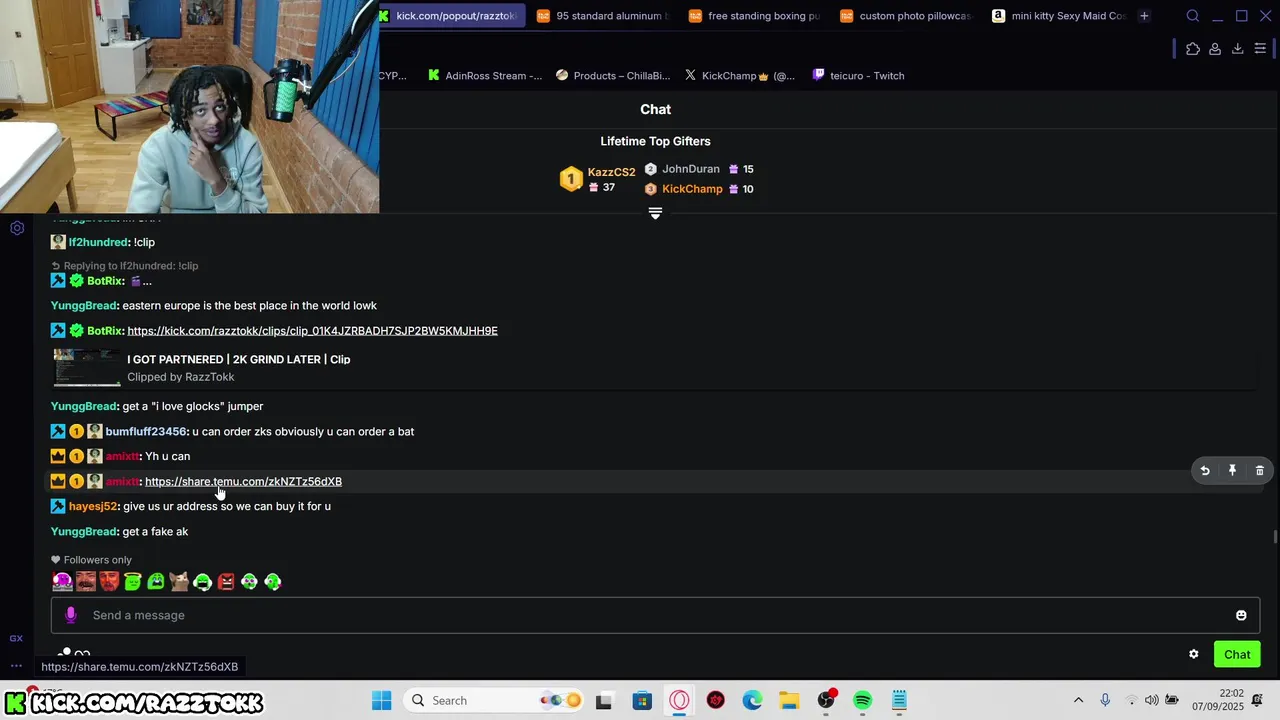
Task: Open the taskbar volume control
Action: click(x=1151, y=700)
